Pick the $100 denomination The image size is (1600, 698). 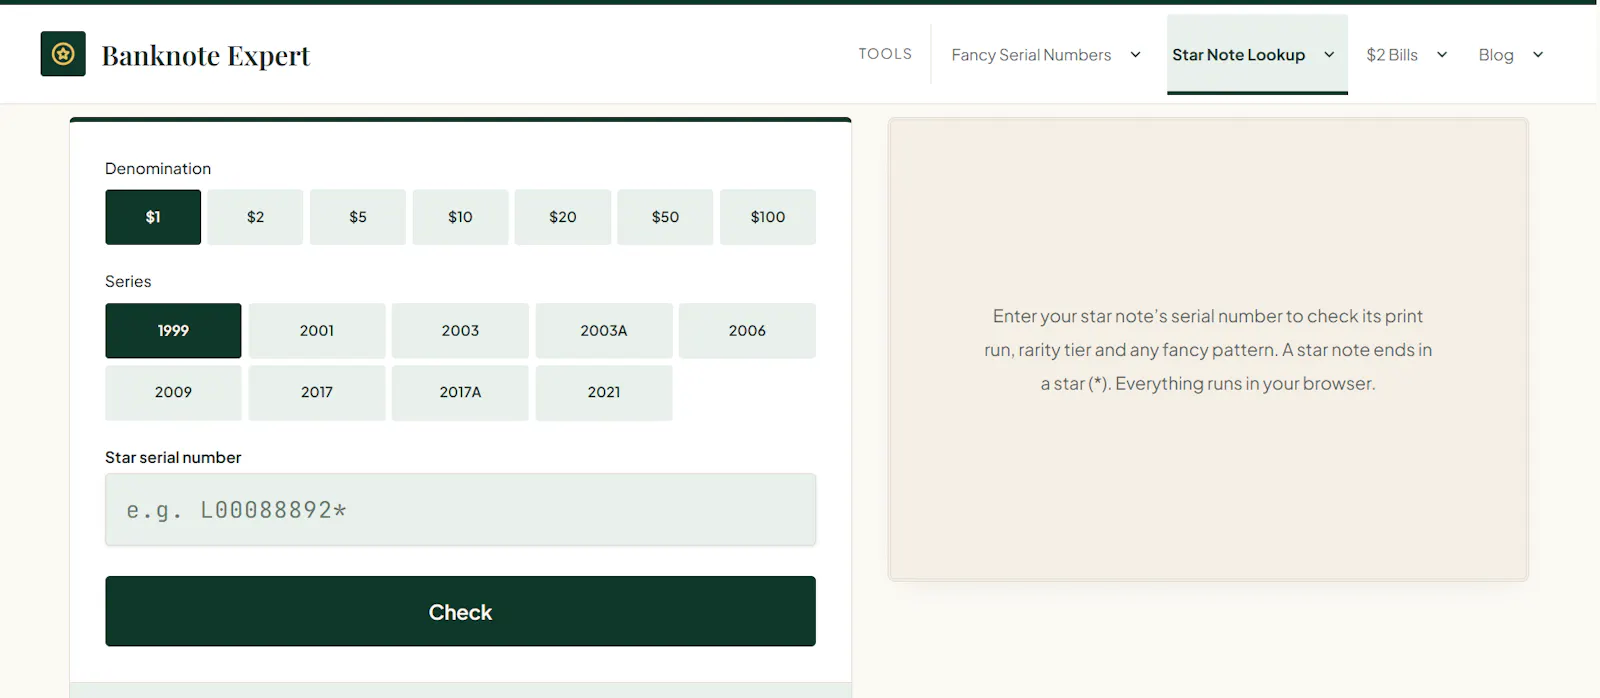[768, 217]
